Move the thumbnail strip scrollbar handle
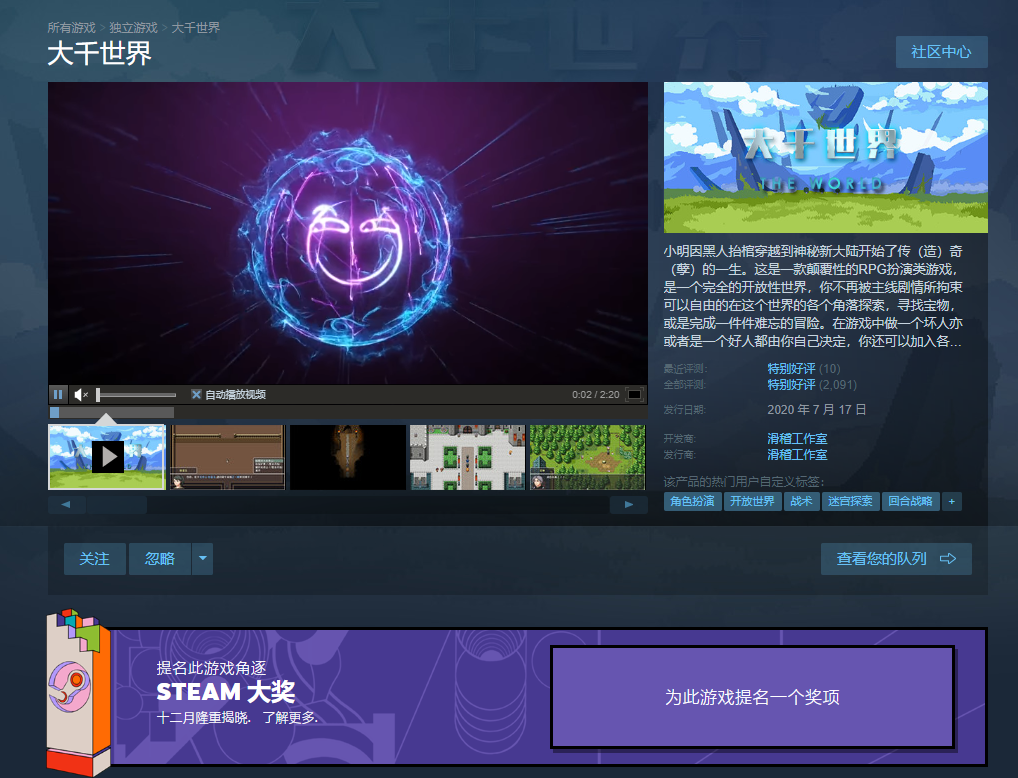This screenshot has height=778, width=1018. pos(117,505)
